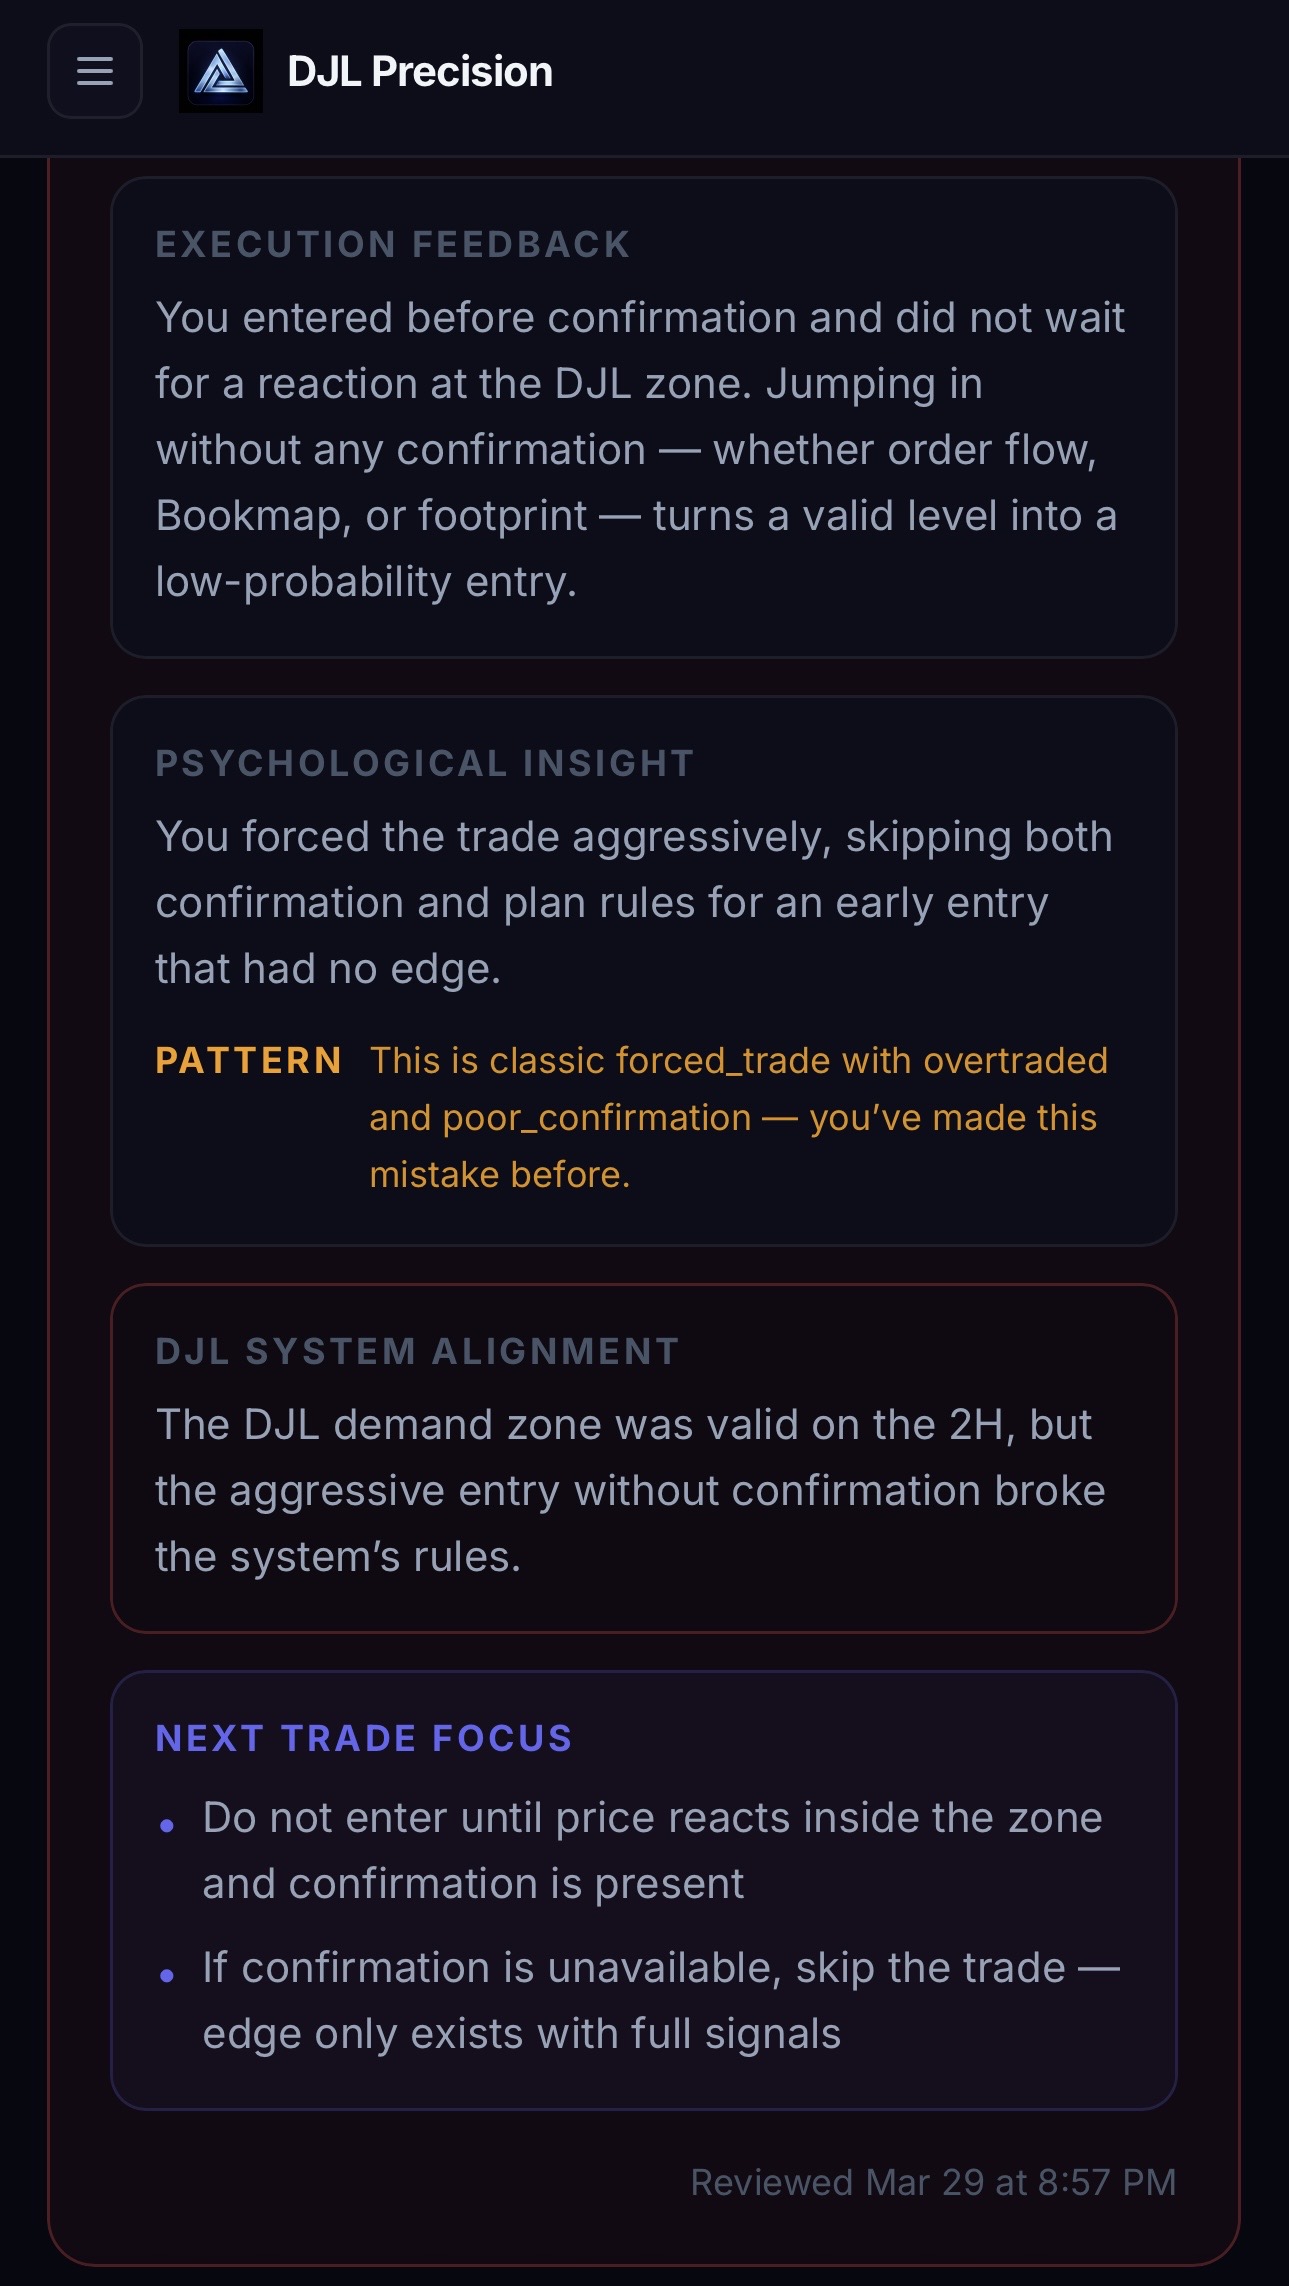Tap the EXECUTION FEEDBACK header
The image size is (1289, 2286).
click(392, 243)
